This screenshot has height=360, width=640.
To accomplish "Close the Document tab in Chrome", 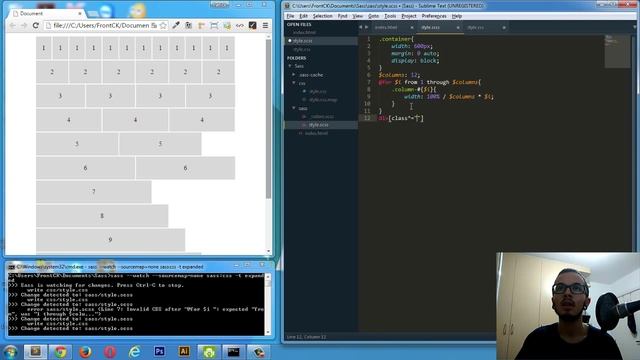I will (x=80, y=13).
